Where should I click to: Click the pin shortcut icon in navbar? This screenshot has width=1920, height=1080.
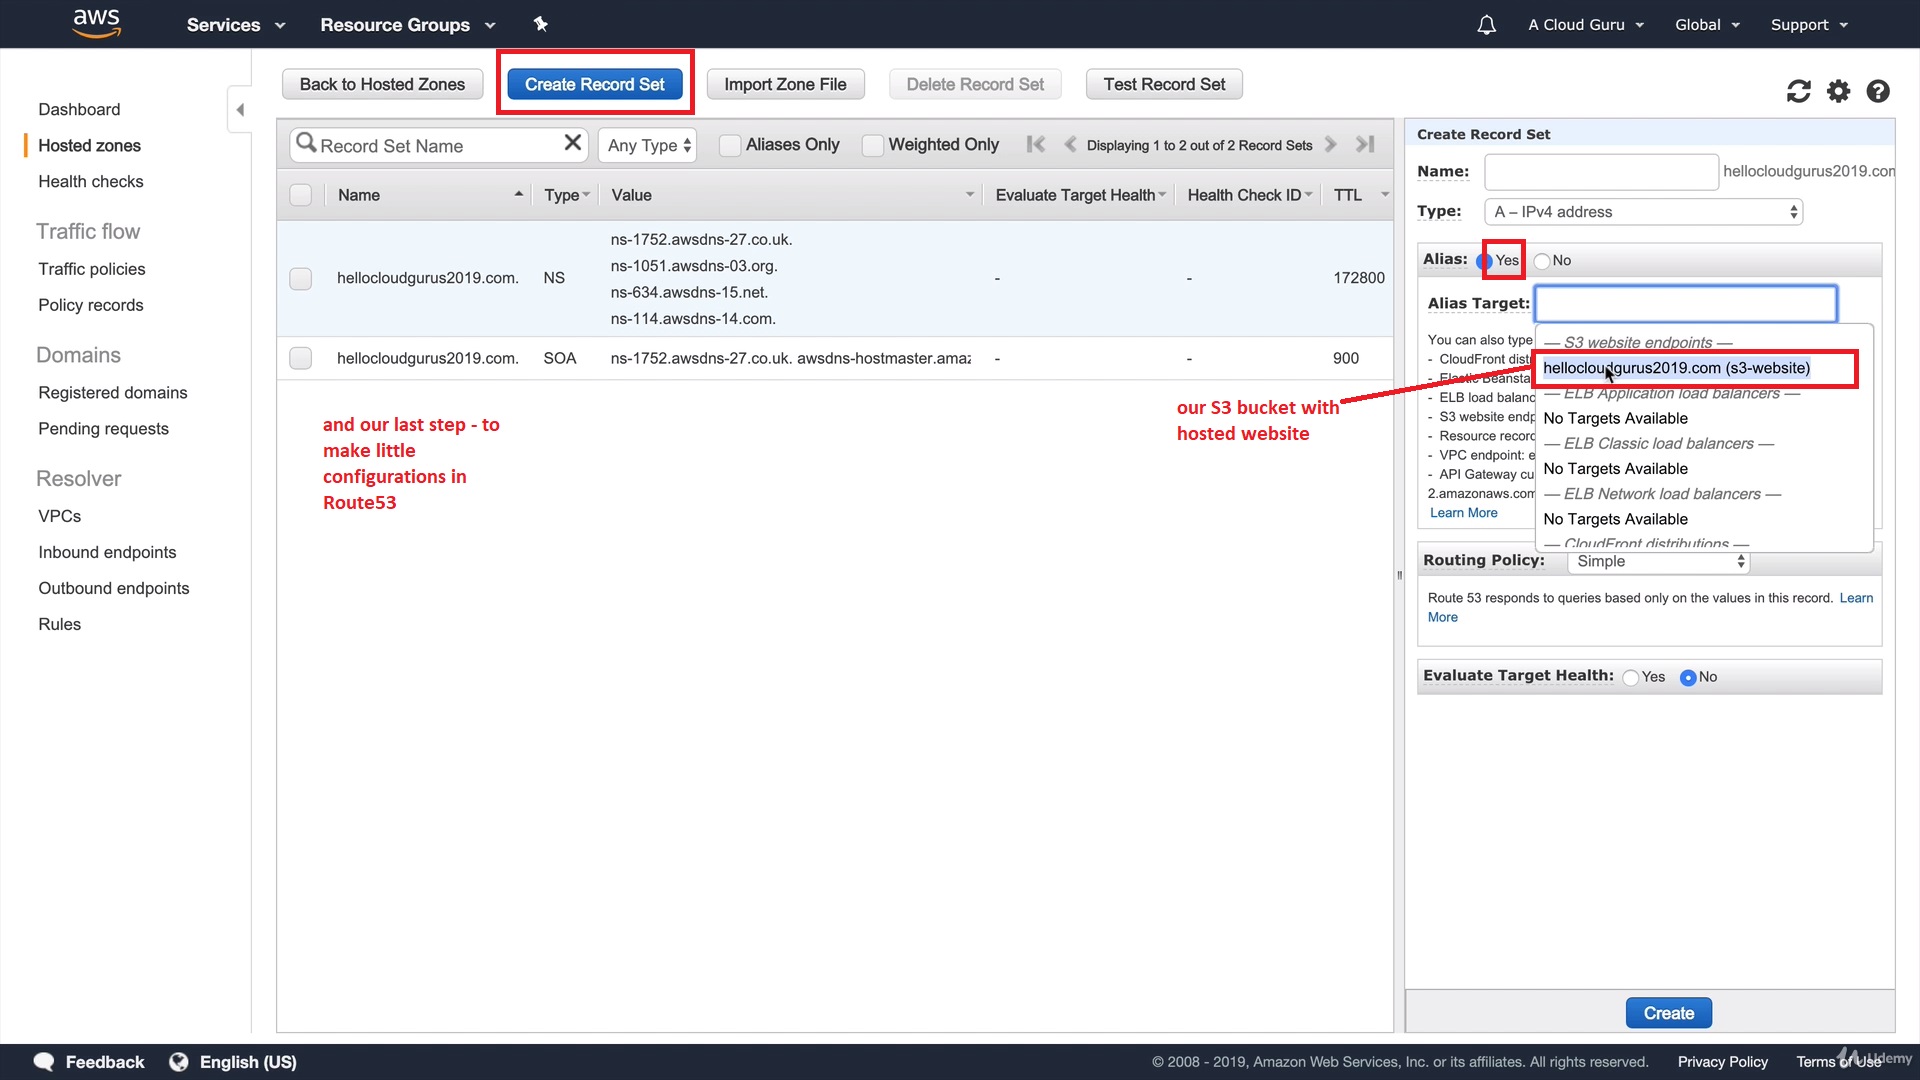[540, 24]
